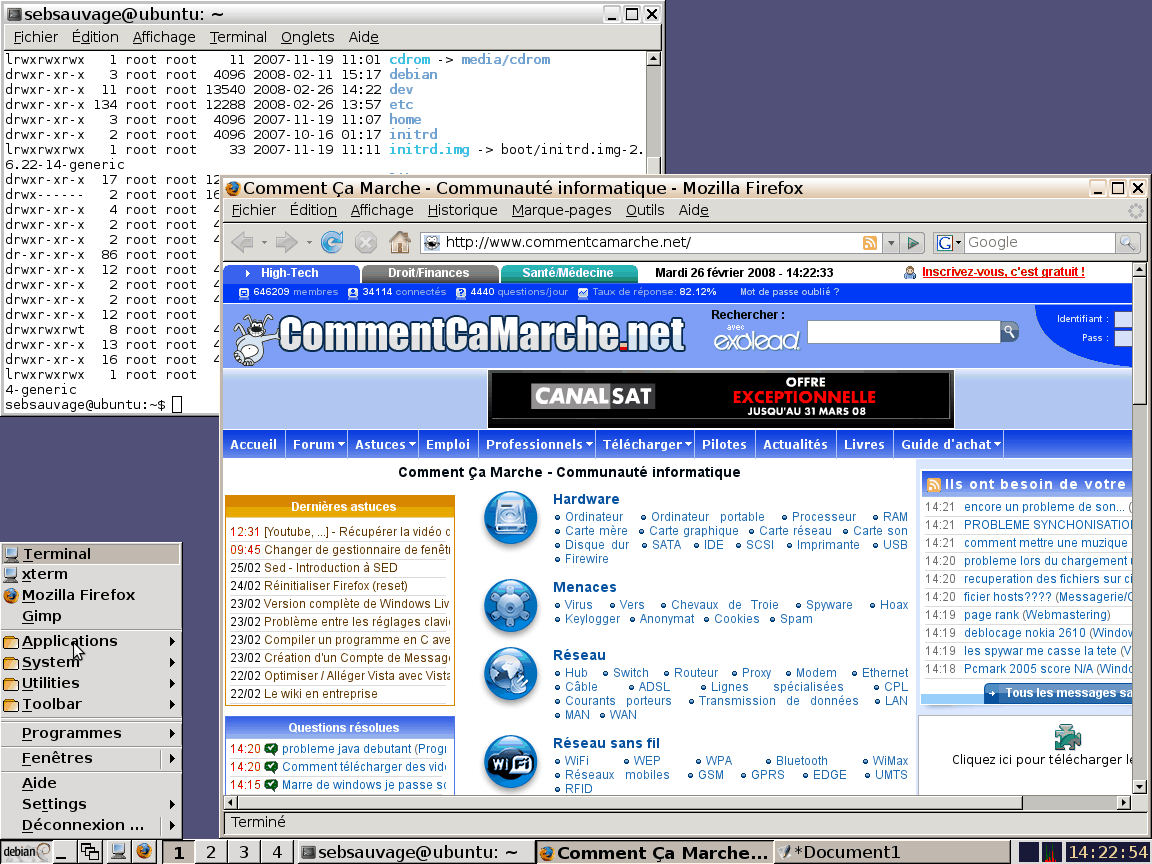Expand the Programmes submenu in the desktop menu
Screen dimensions: 1152x864
pos(90,733)
